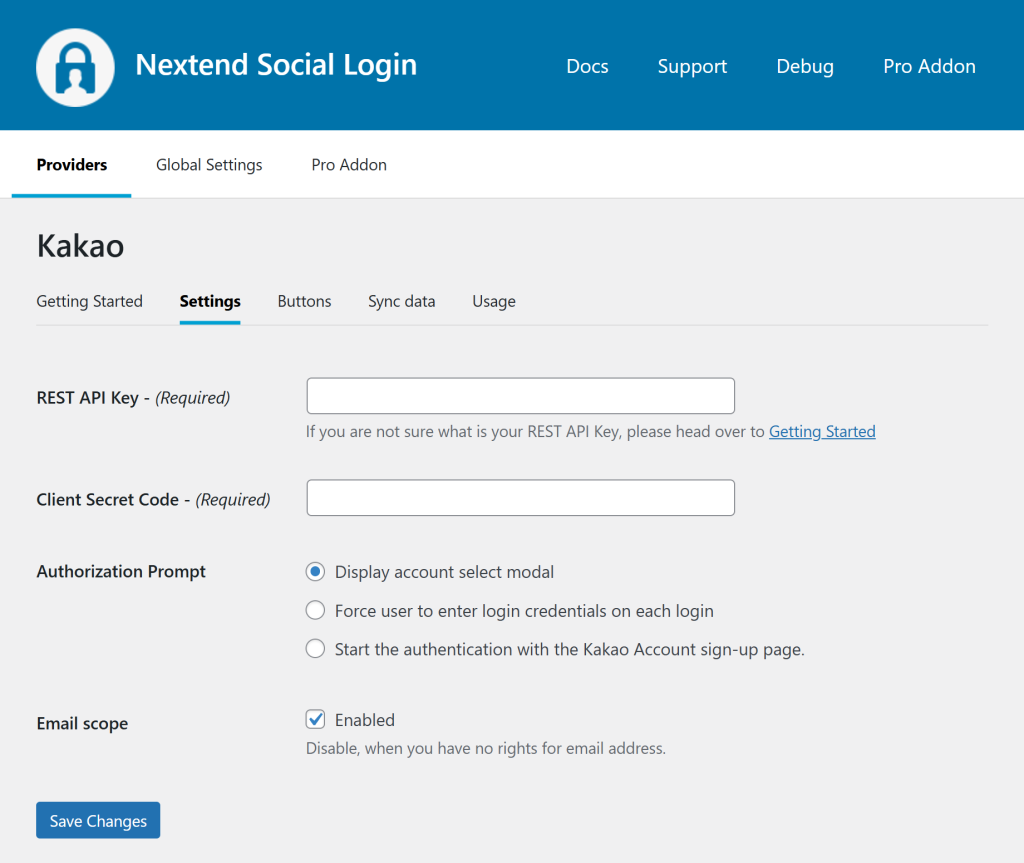This screenshot has width=1024, height=863.
Task: Open the Sync data tab
Action: point(401,301)
